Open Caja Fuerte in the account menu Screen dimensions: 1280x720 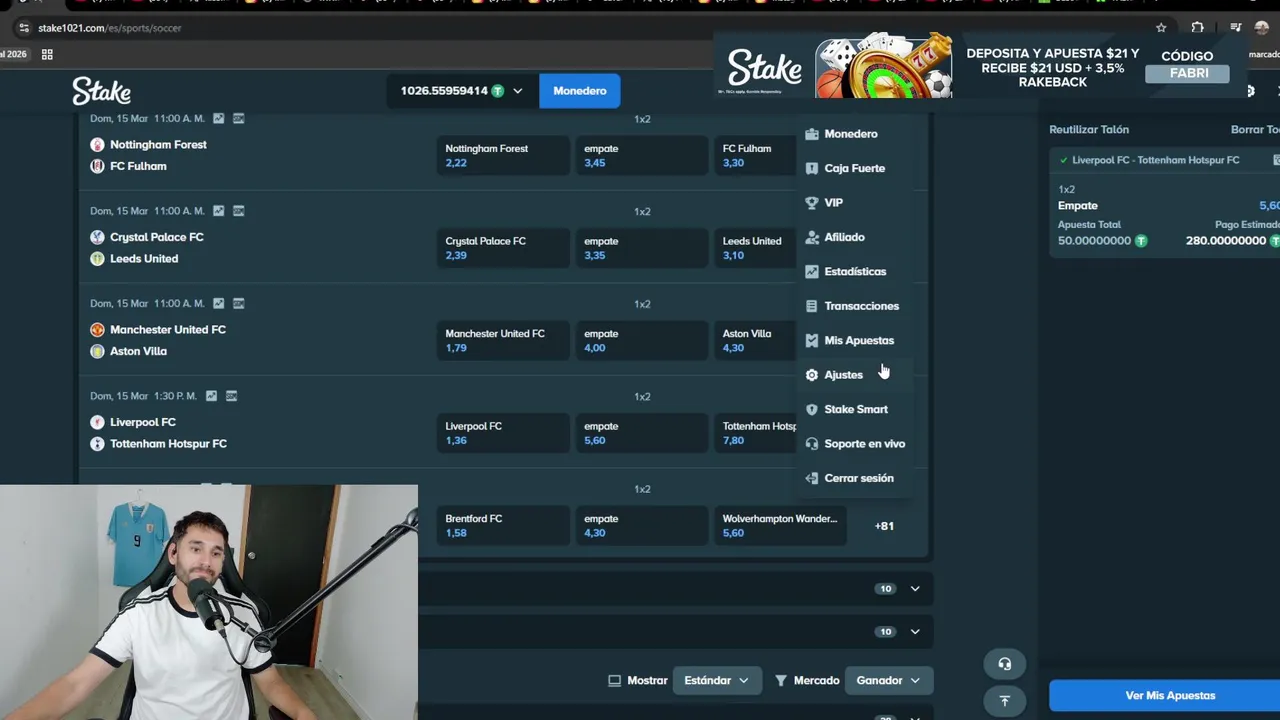pos(854,168)
